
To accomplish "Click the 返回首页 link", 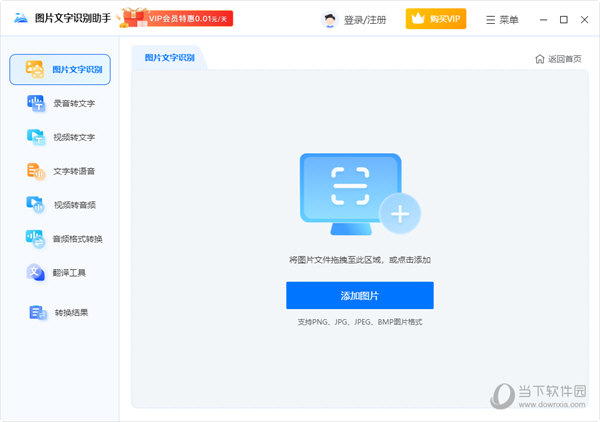I will 565,59.
